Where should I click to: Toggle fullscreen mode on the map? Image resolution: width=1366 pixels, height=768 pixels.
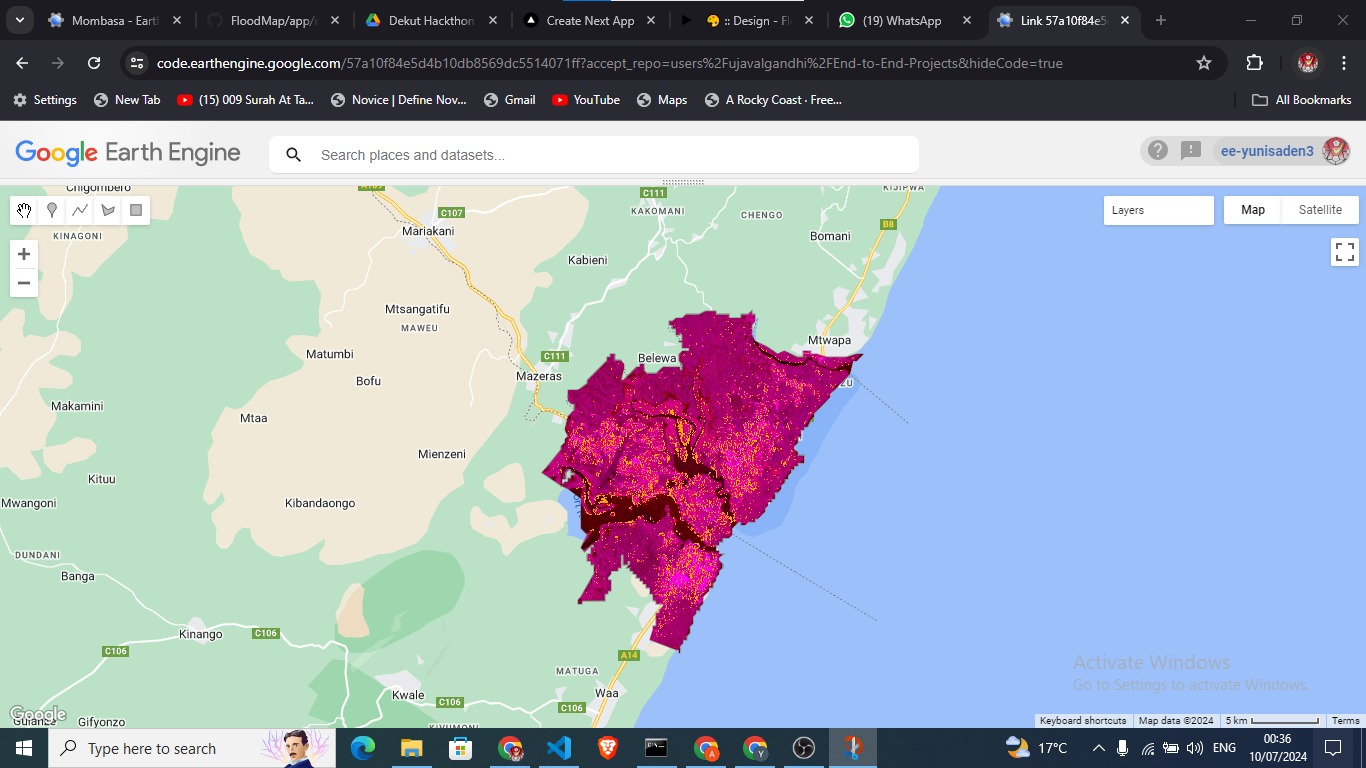tap(1344, 251)
